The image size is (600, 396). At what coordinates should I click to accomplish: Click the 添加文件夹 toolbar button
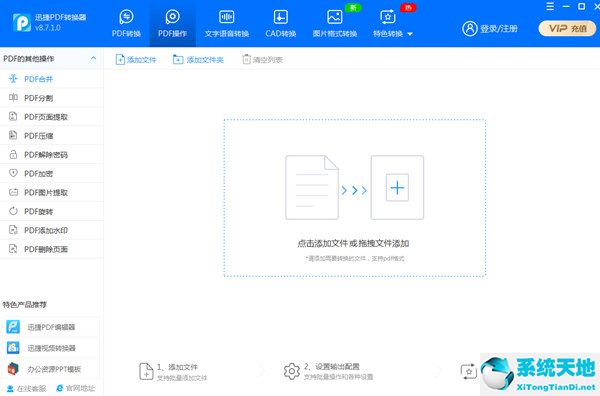(x=198, y=60)
